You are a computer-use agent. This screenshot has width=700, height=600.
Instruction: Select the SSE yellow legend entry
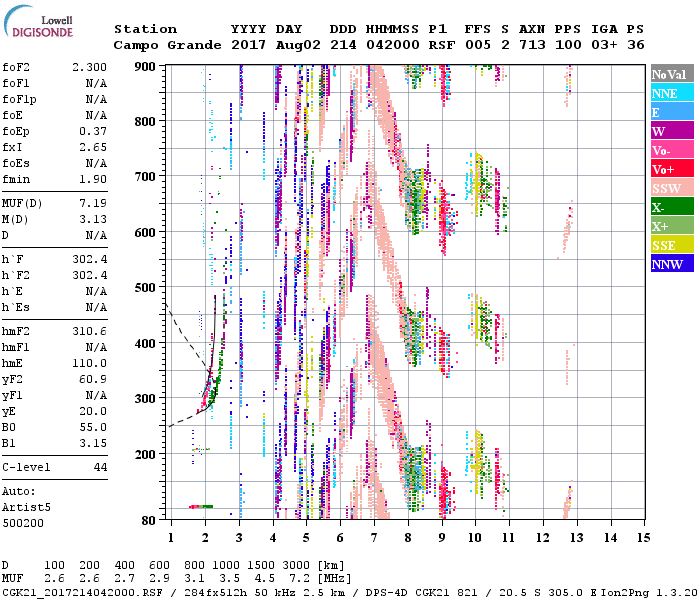[668, 246]
